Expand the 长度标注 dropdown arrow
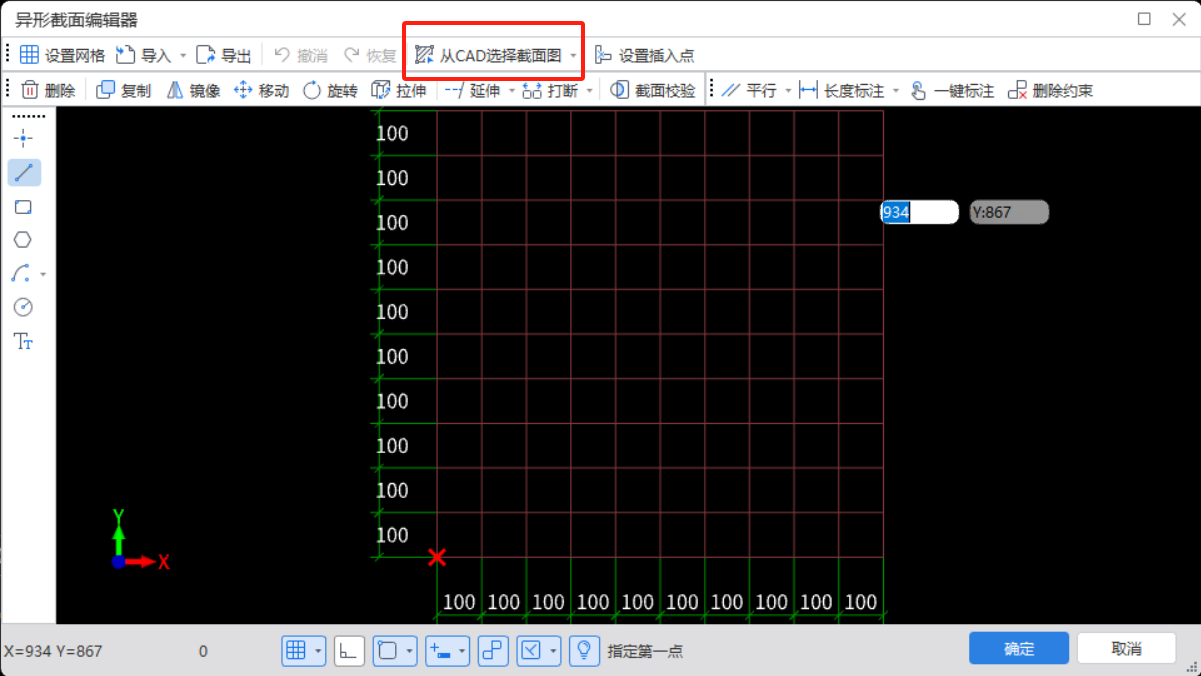Viewport: 1201px width, 676px height. [x=896, y=91]
